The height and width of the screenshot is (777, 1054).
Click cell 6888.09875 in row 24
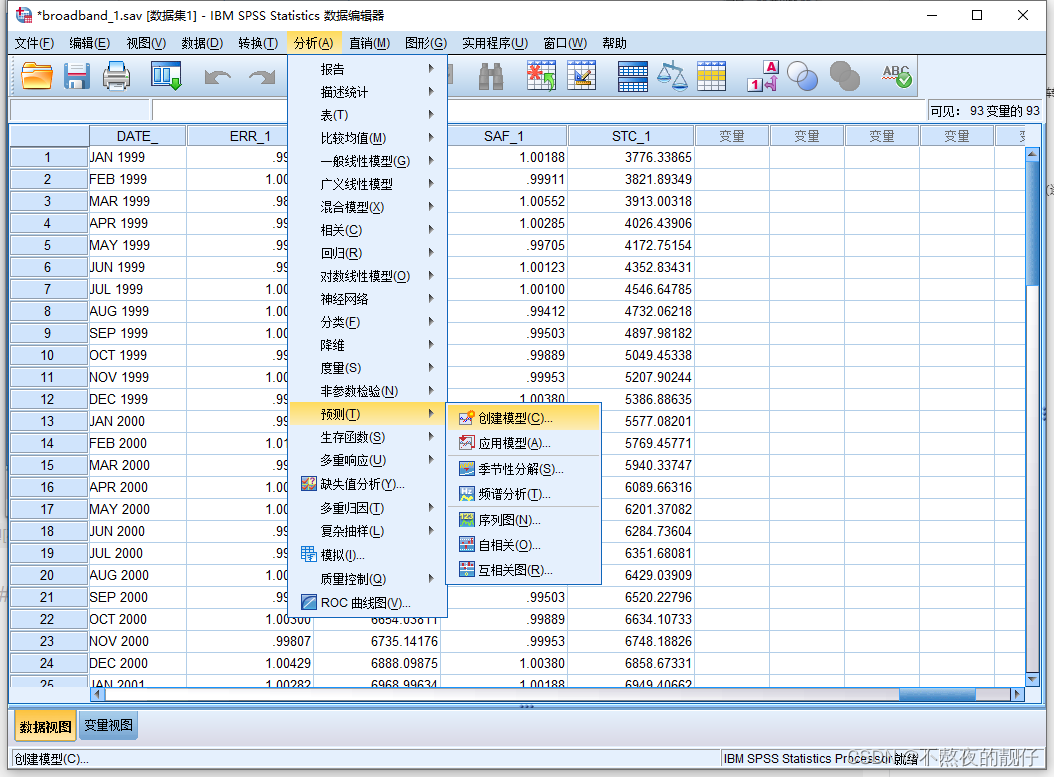coord(377,663)
